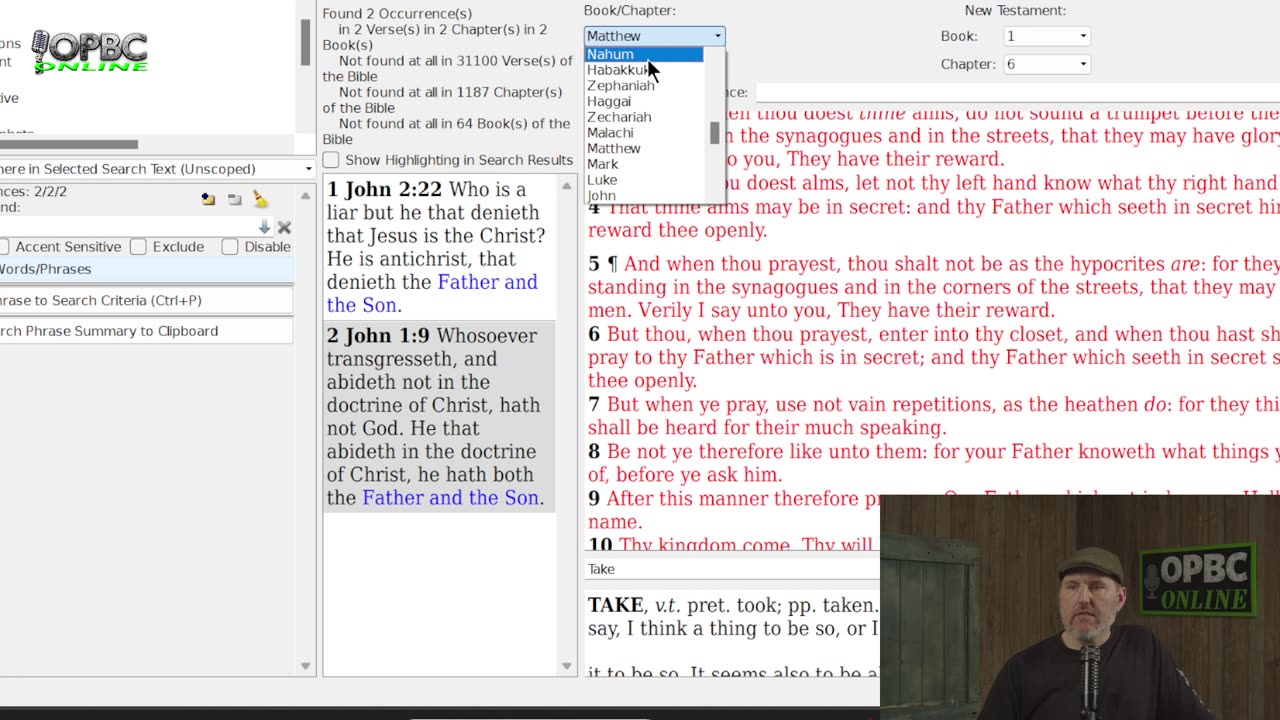Open the Chapter number dropdown
This screenshot has height=720, width=1280.
1046,64
